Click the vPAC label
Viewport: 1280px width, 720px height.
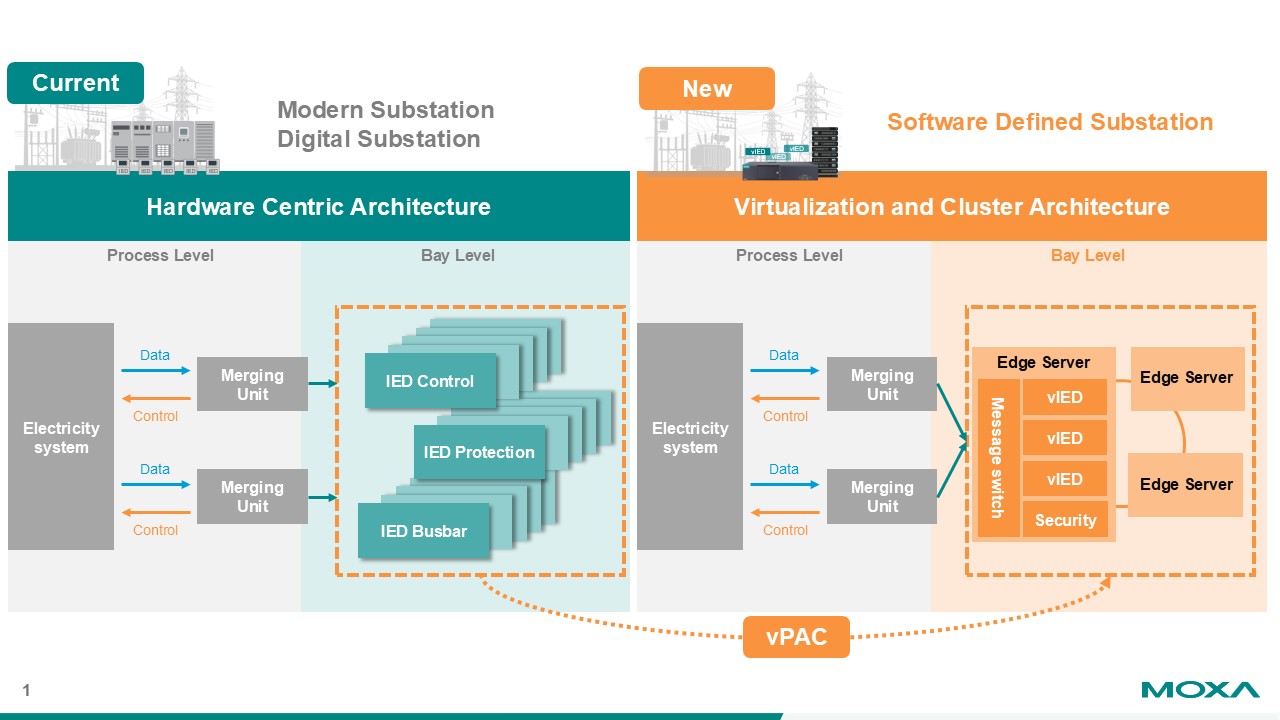pyautogui.click(x=796, y=637)
